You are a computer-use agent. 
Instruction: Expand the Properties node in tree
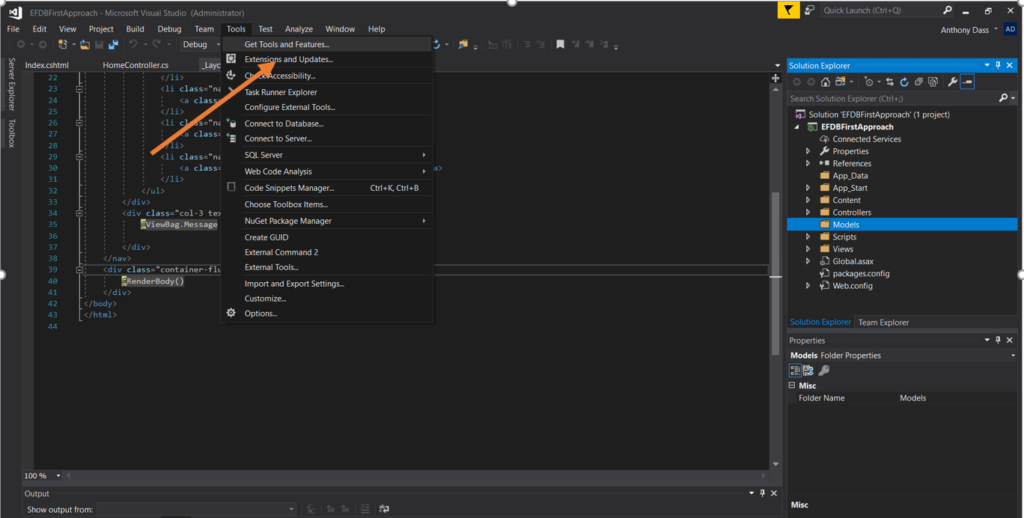[808, 152]
